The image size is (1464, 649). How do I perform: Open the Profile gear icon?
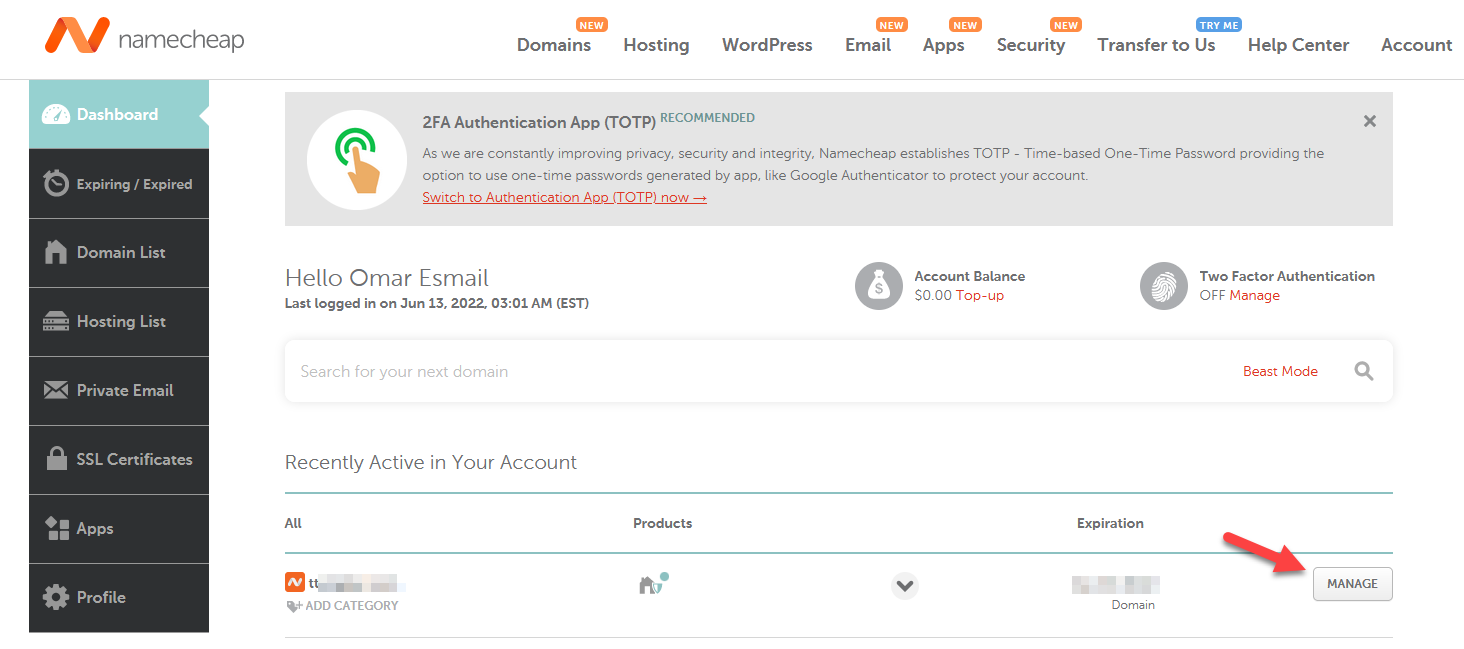tap(56, 597)
